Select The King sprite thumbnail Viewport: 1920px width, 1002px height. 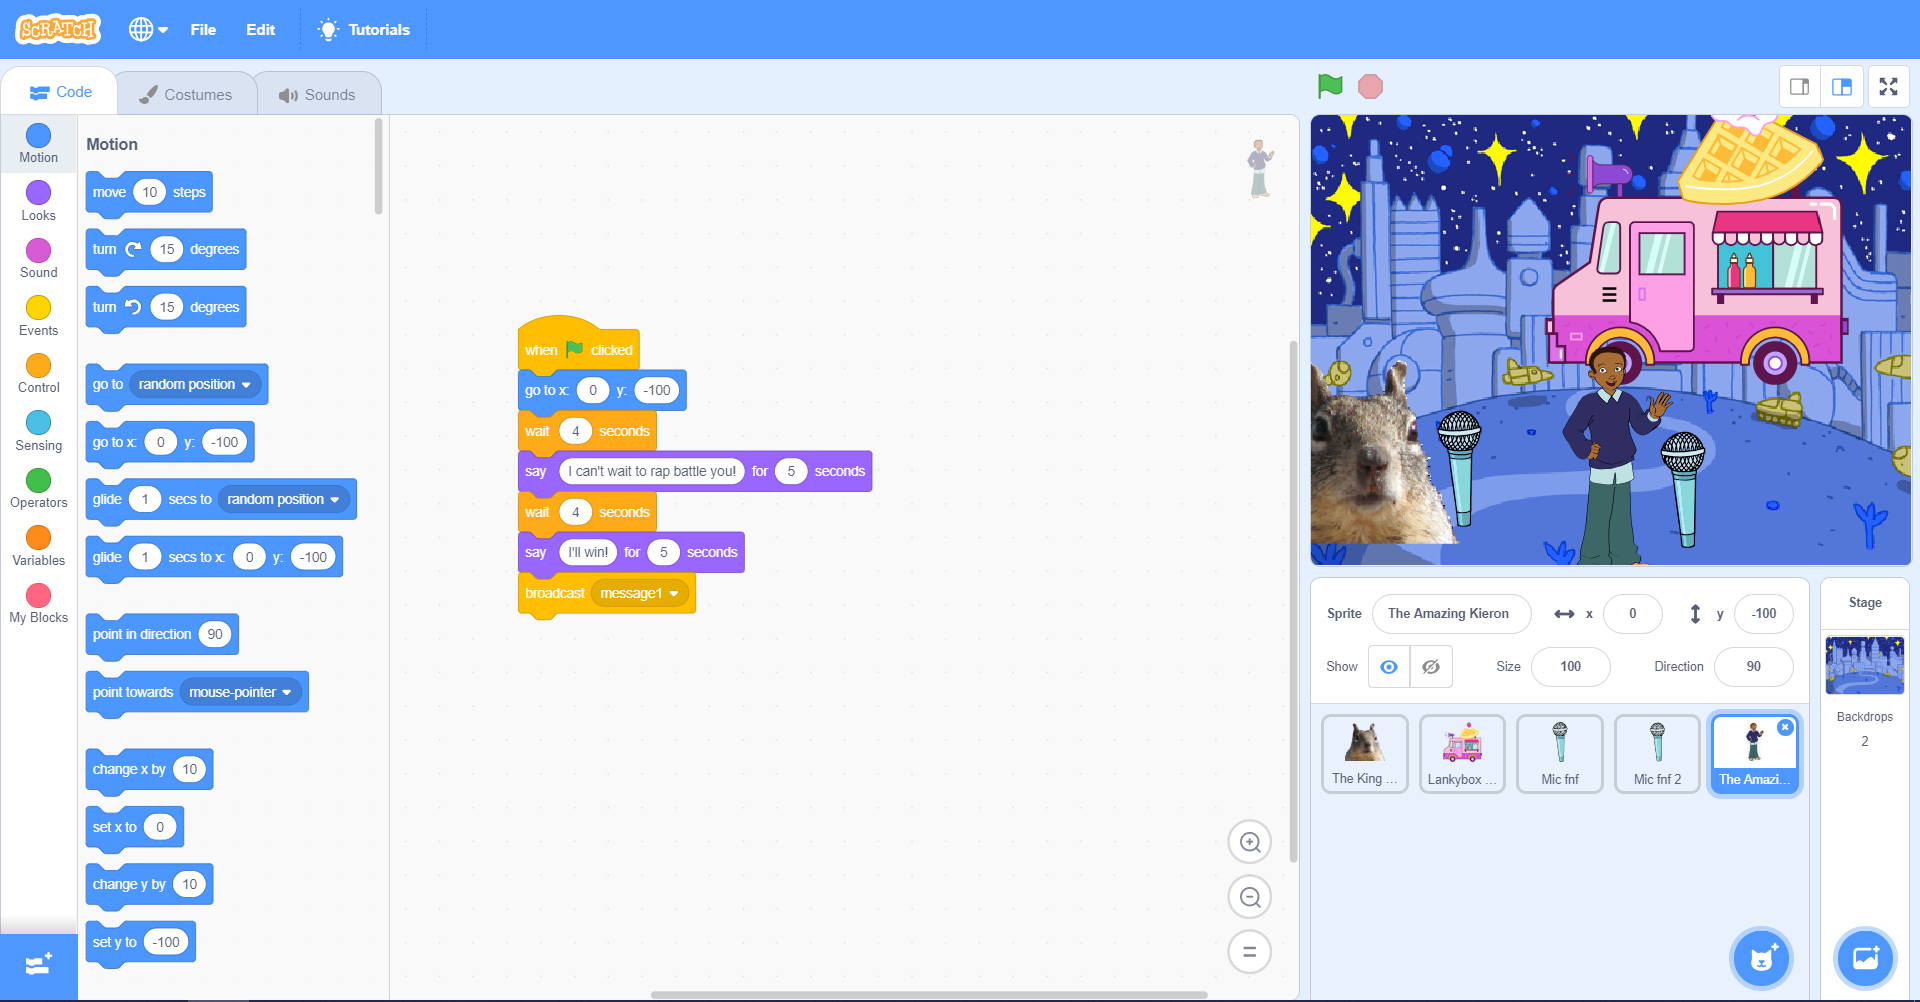click(x=1364, y=754)
